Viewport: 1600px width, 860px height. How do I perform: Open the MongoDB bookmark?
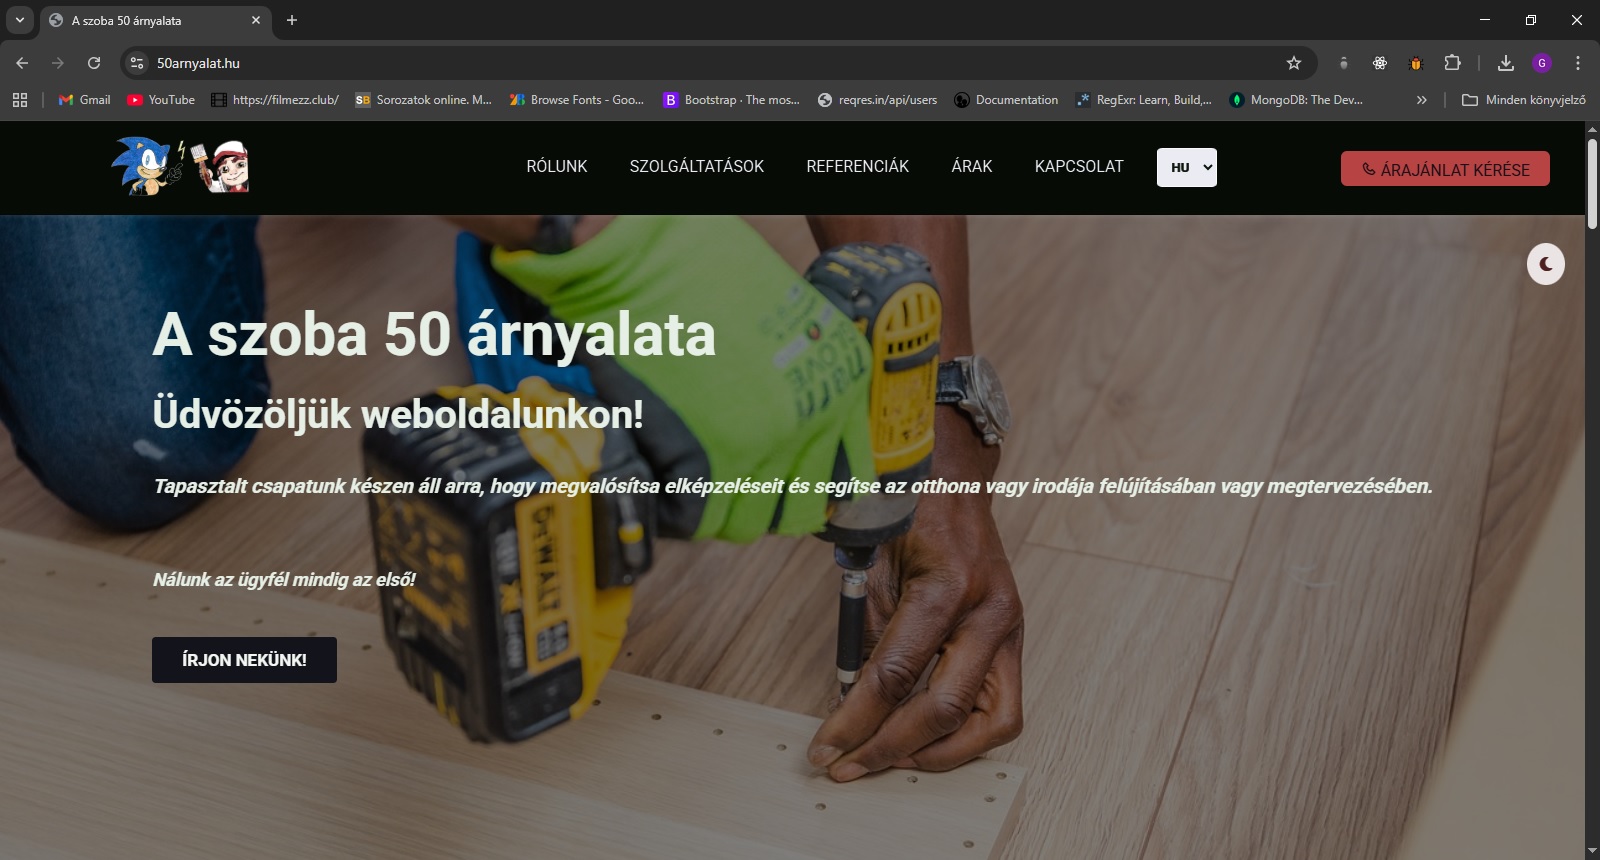(x=1297, y=100)
